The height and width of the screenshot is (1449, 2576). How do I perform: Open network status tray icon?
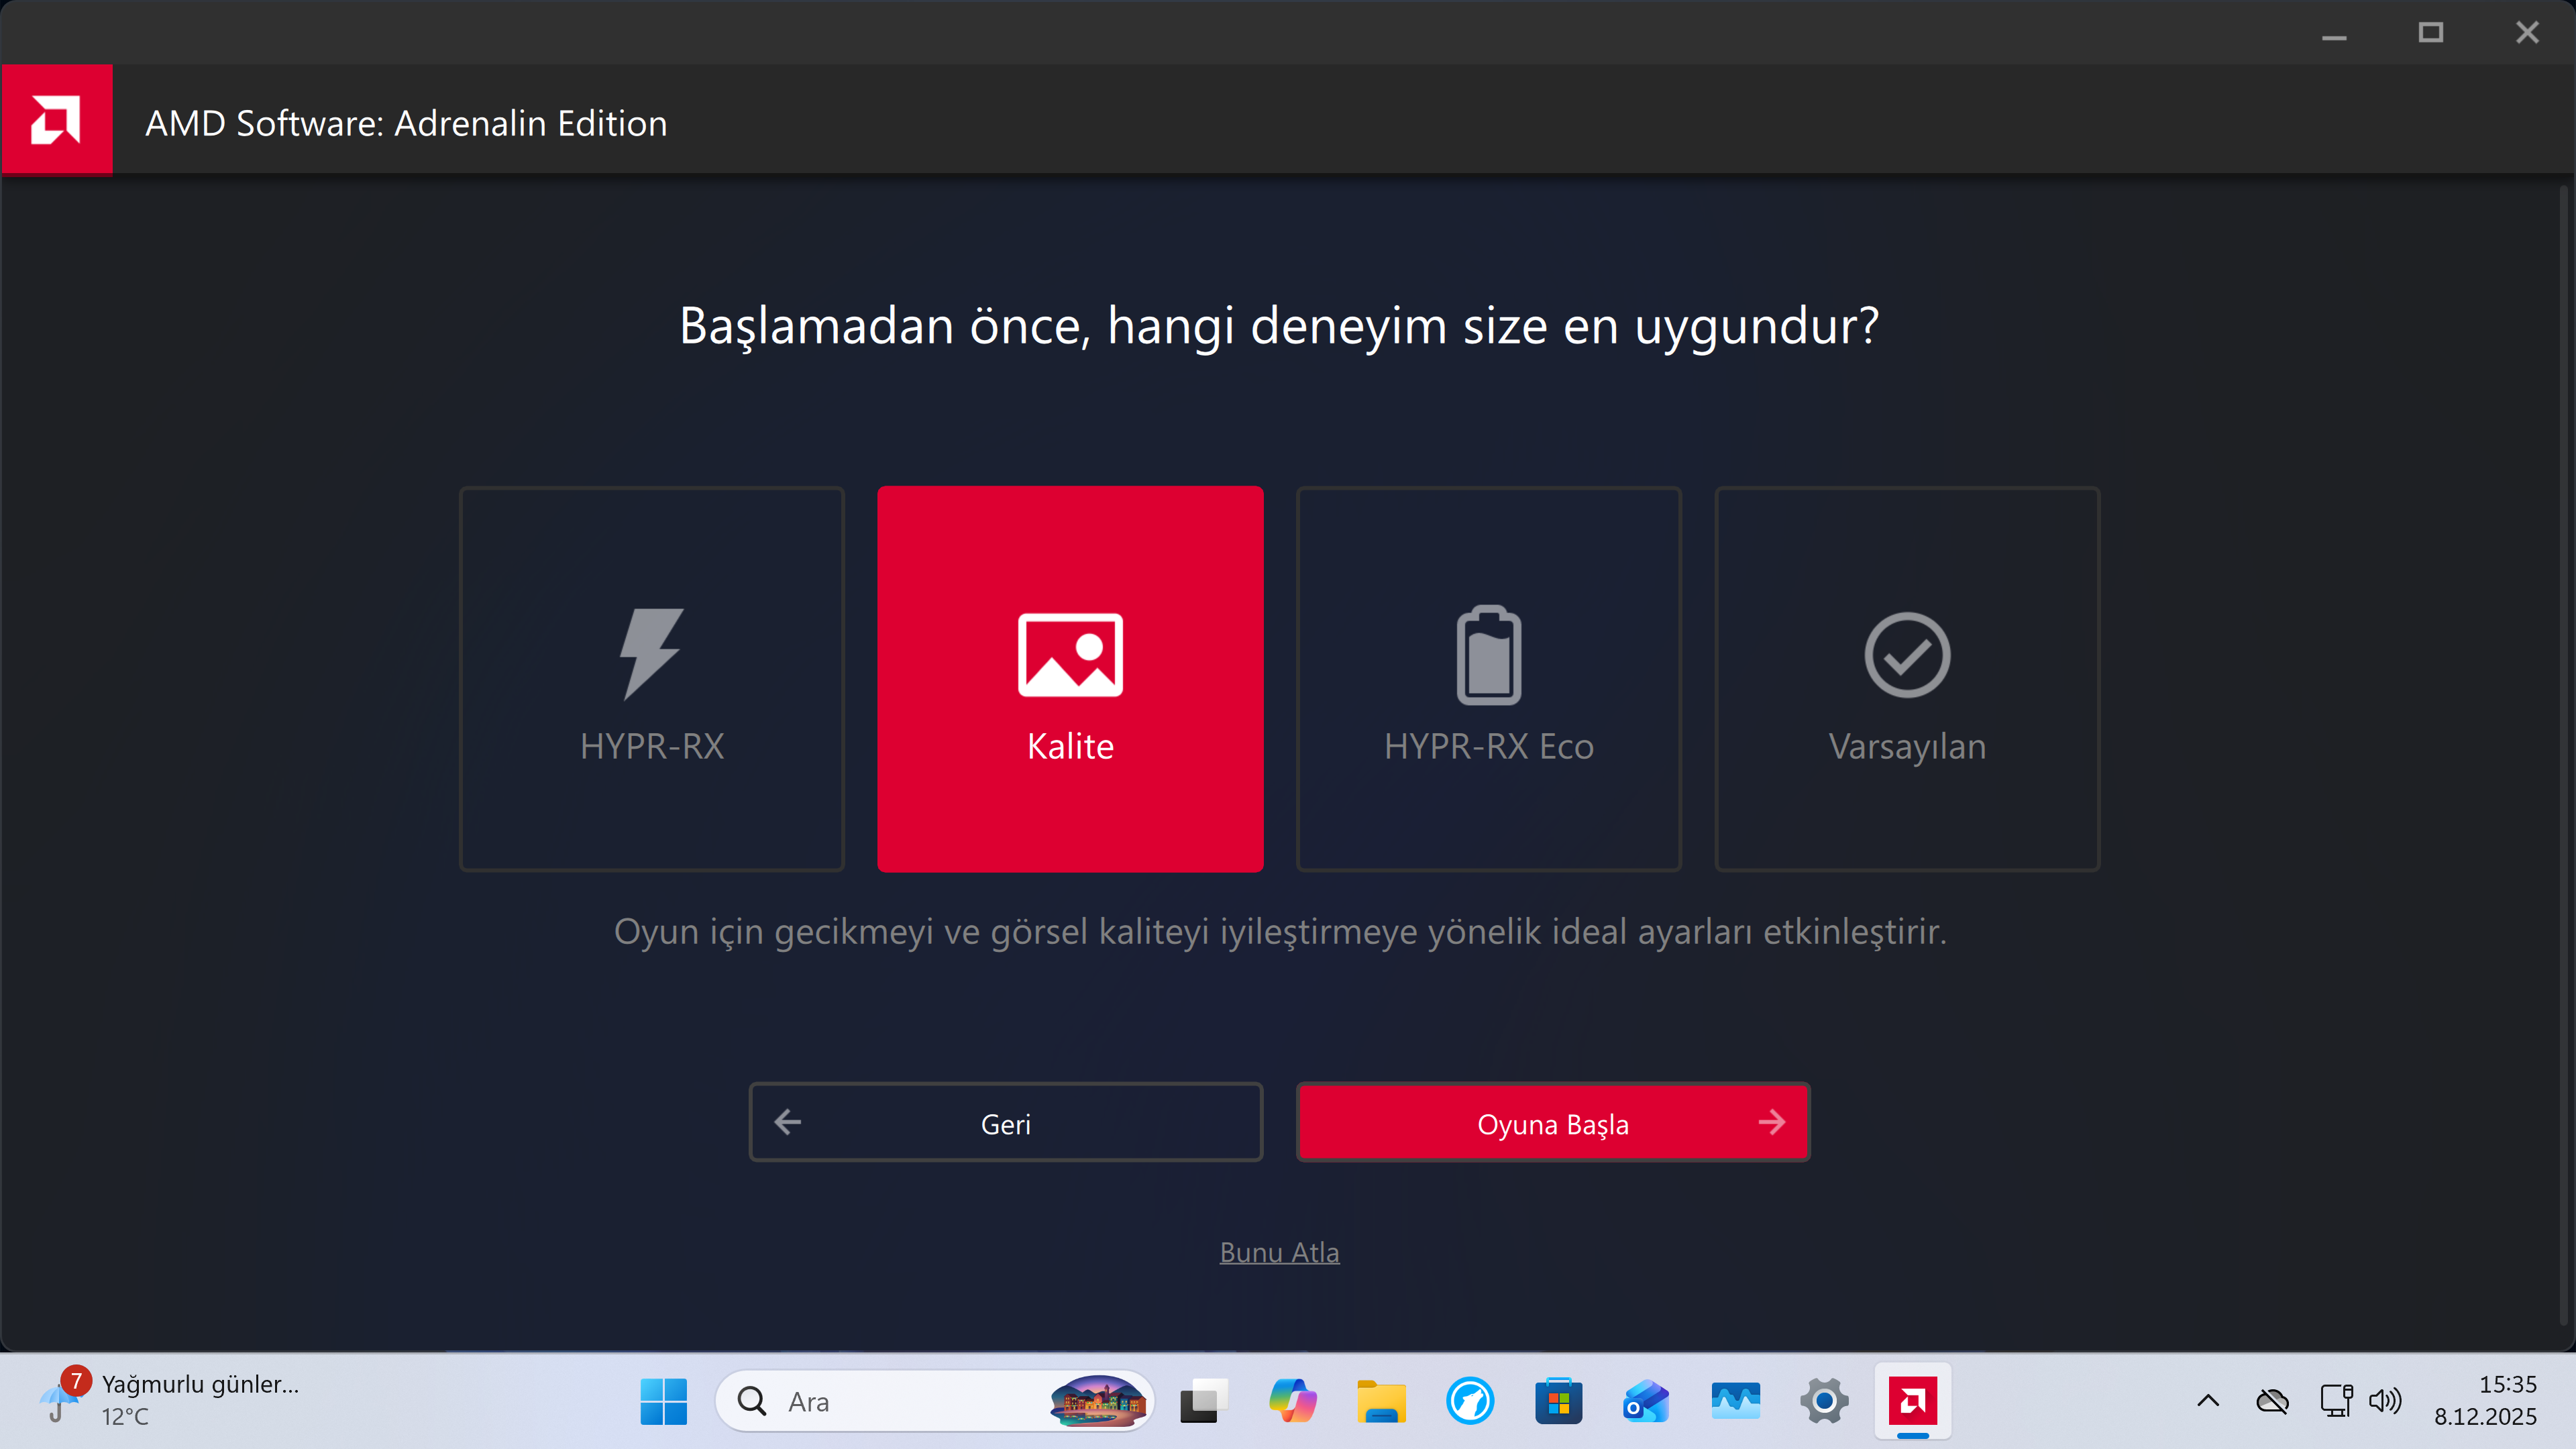[x=2336, y=1401]
